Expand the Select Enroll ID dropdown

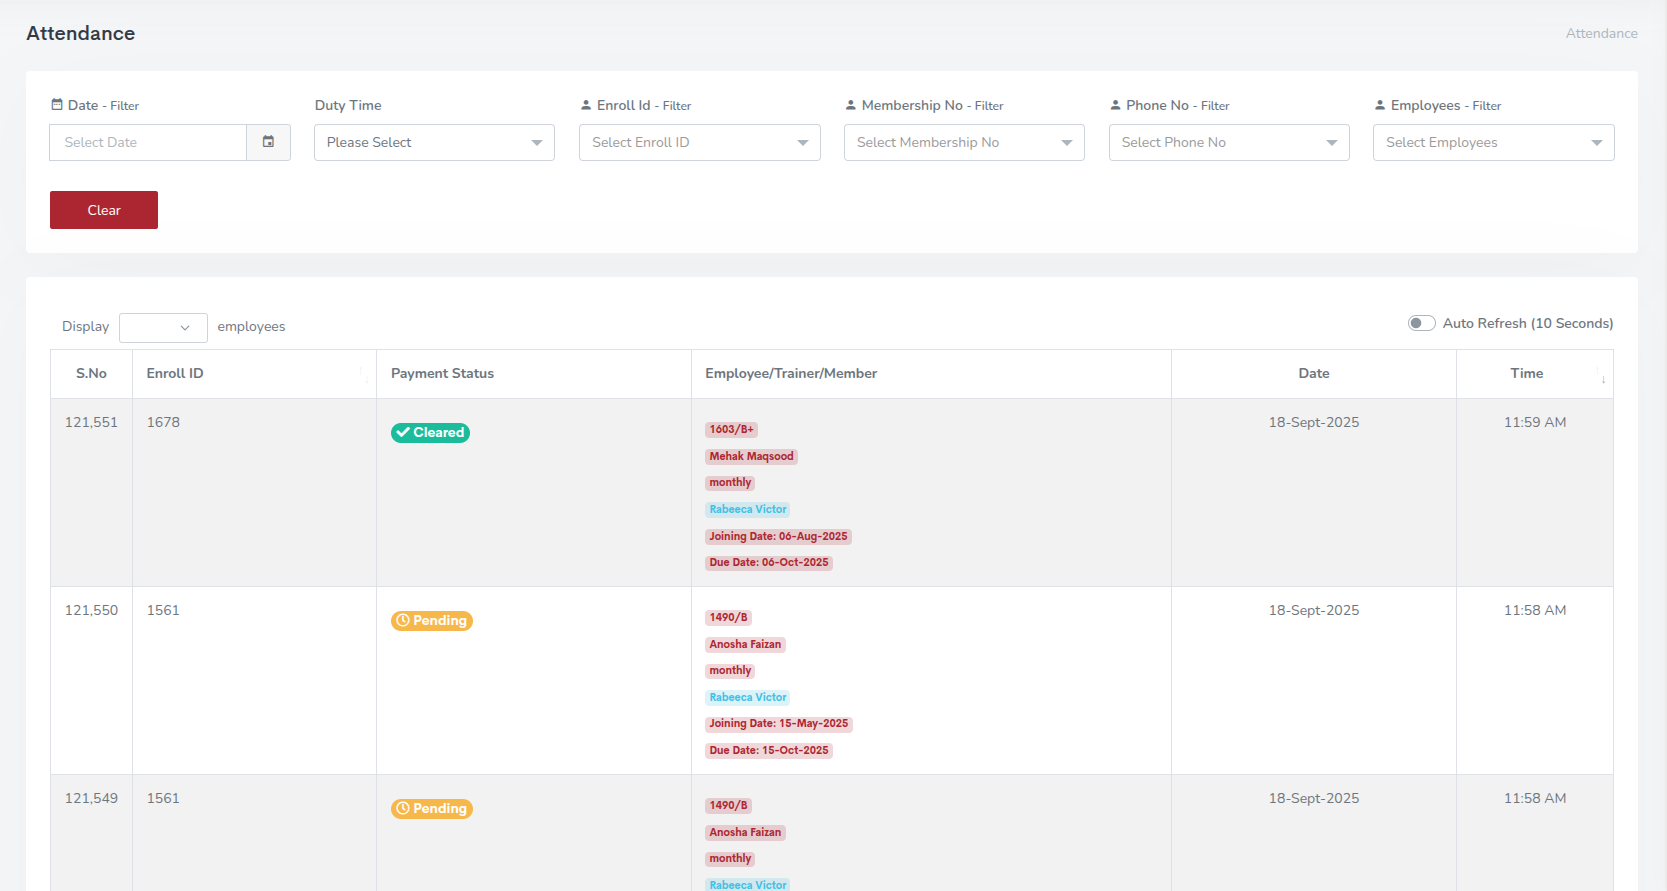pos(700,142)
